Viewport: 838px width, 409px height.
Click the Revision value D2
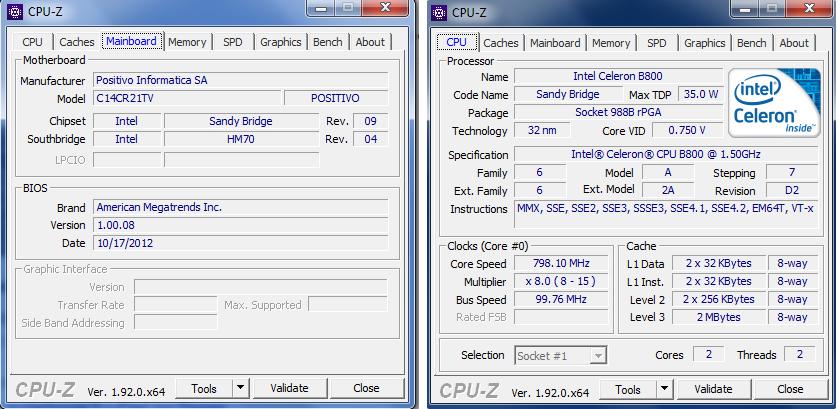792,190
